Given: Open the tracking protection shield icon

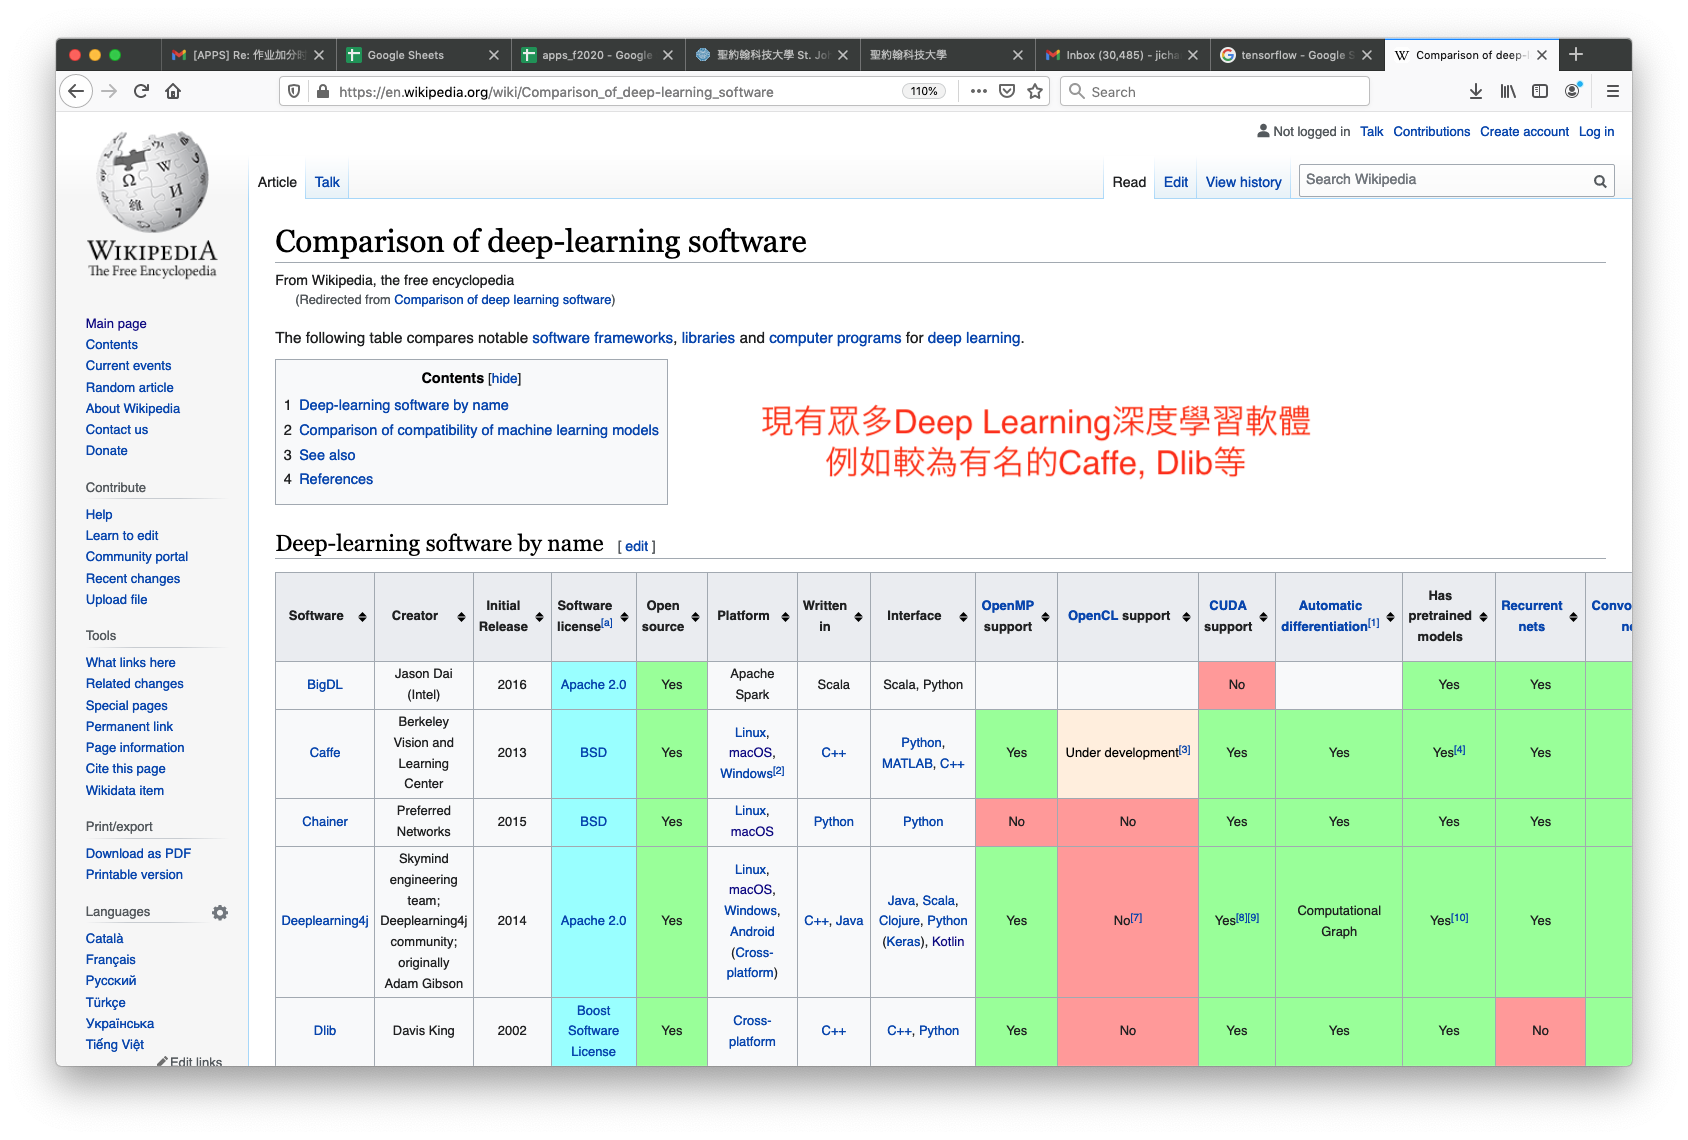Looking at the screenshot, I should coord(294,91).
